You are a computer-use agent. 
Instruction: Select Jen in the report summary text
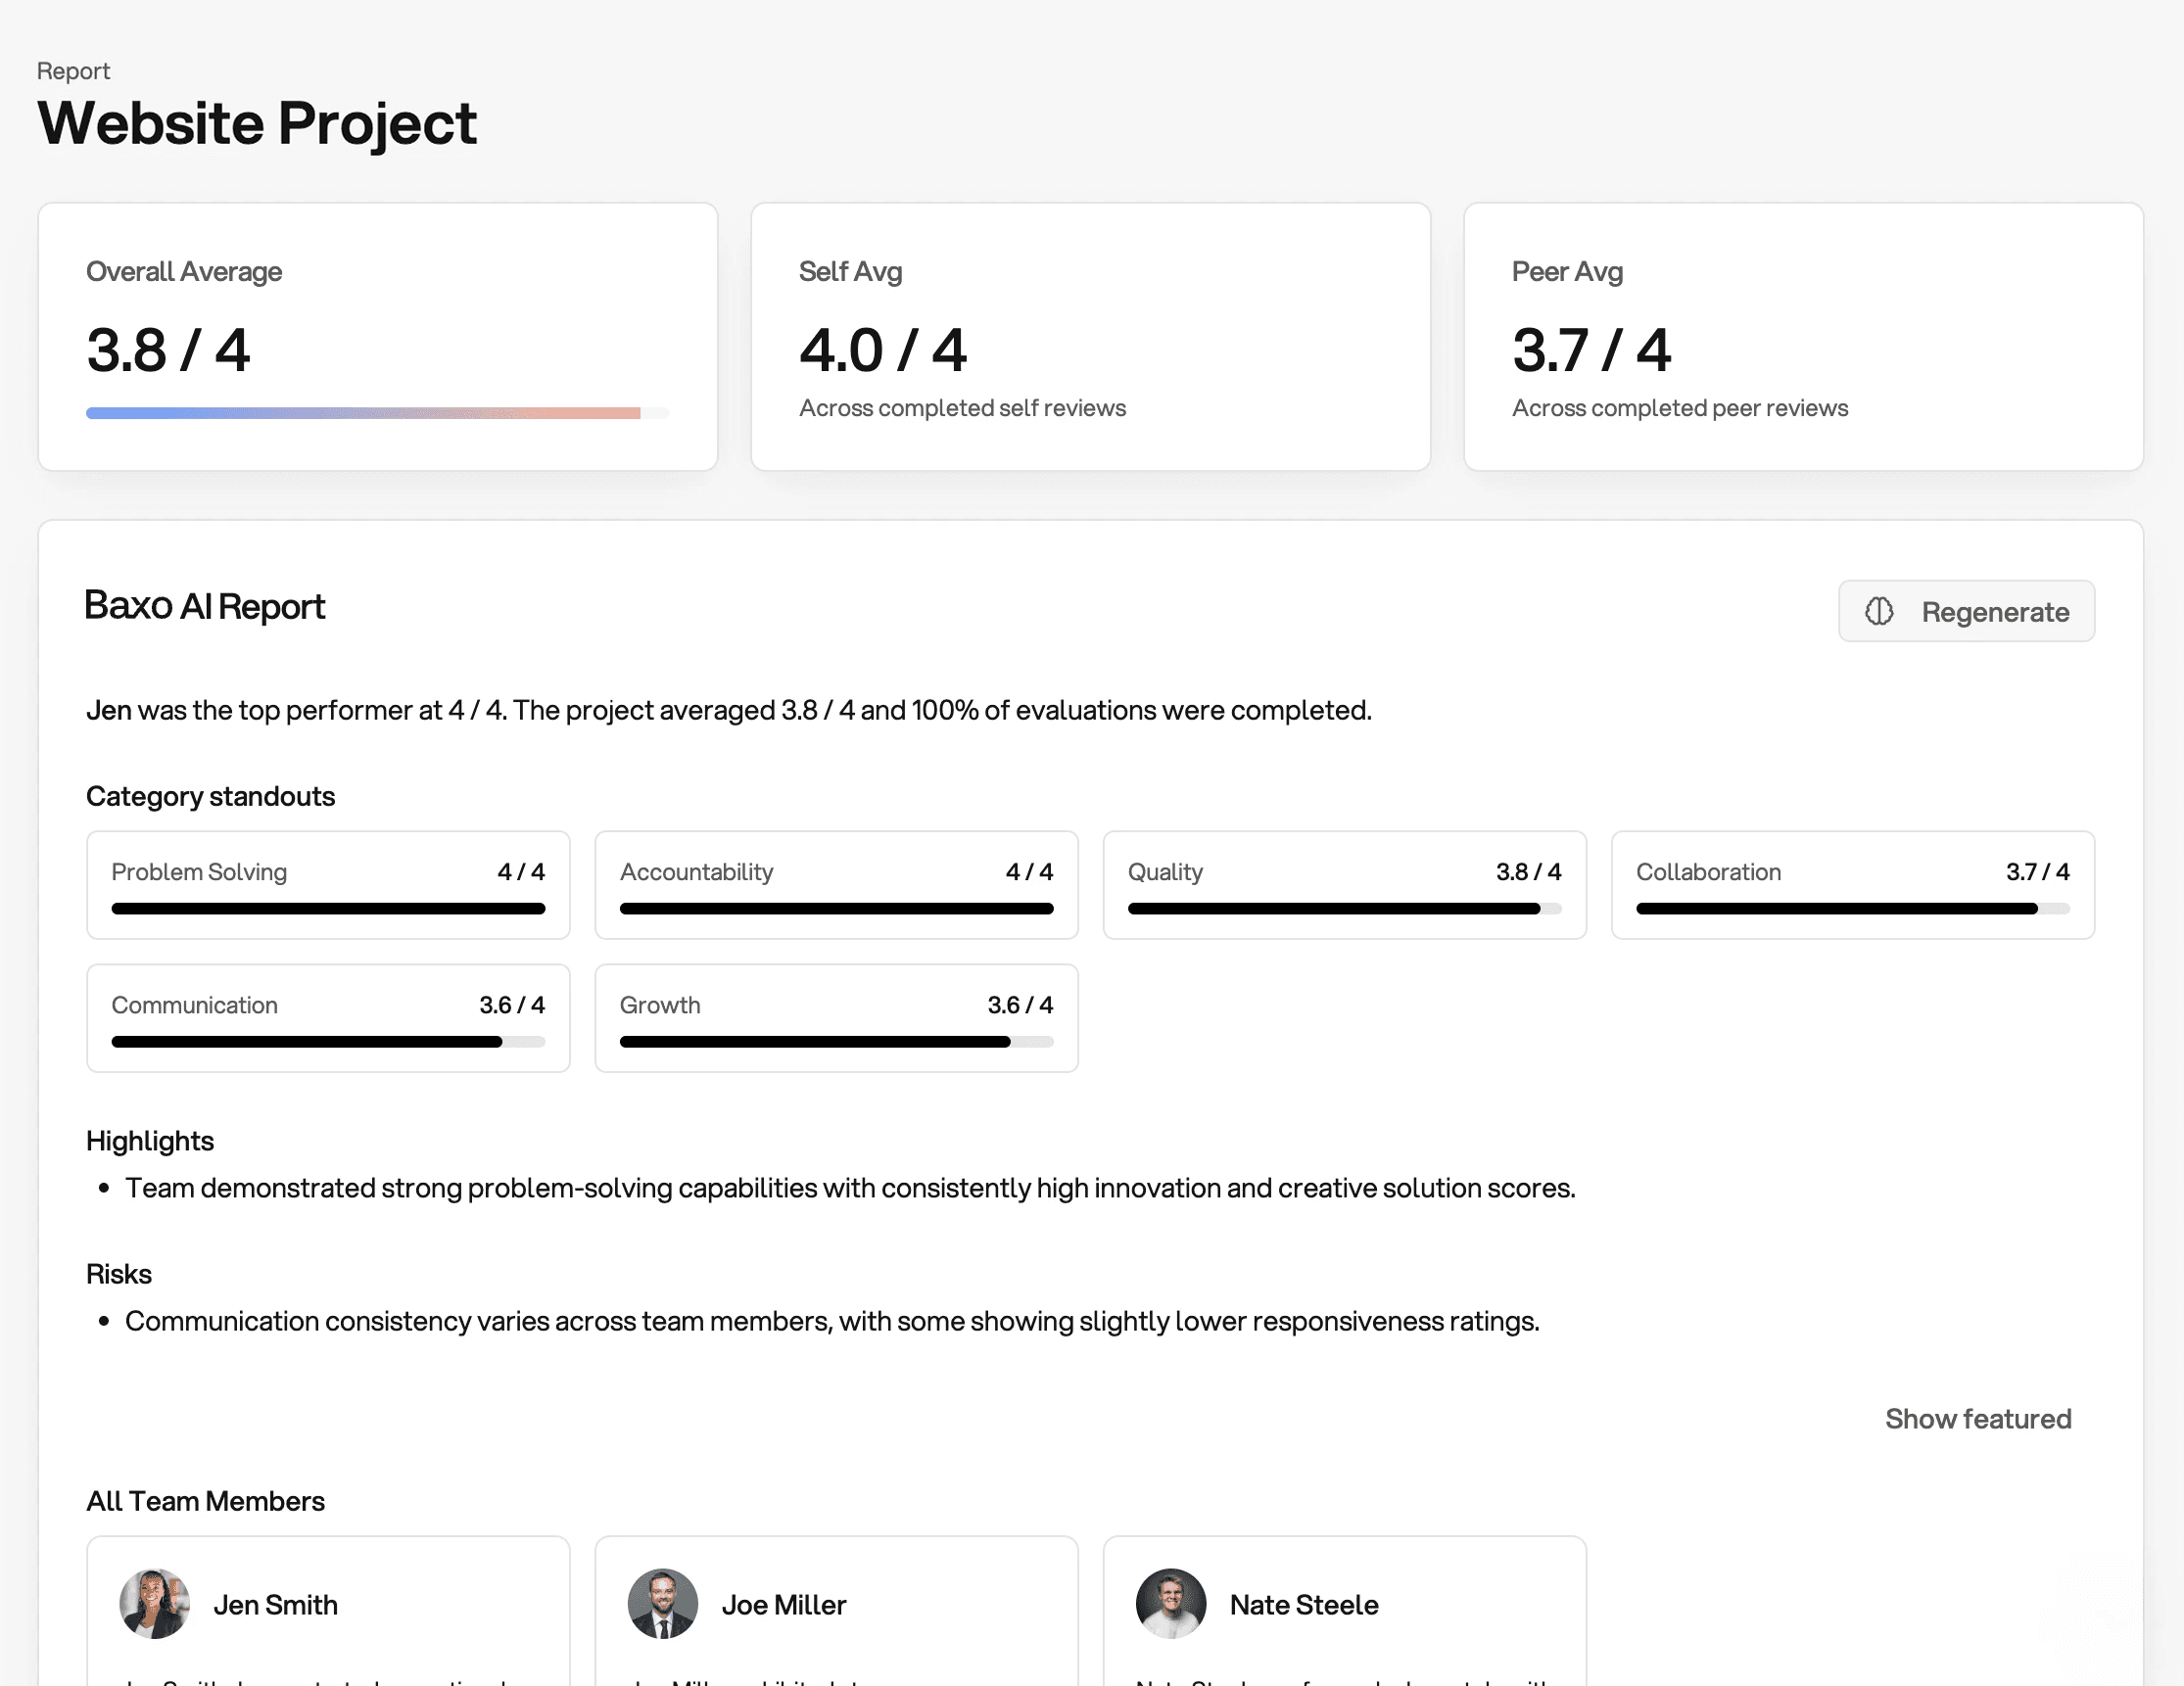pyautogui.click(x=108, y=710)
